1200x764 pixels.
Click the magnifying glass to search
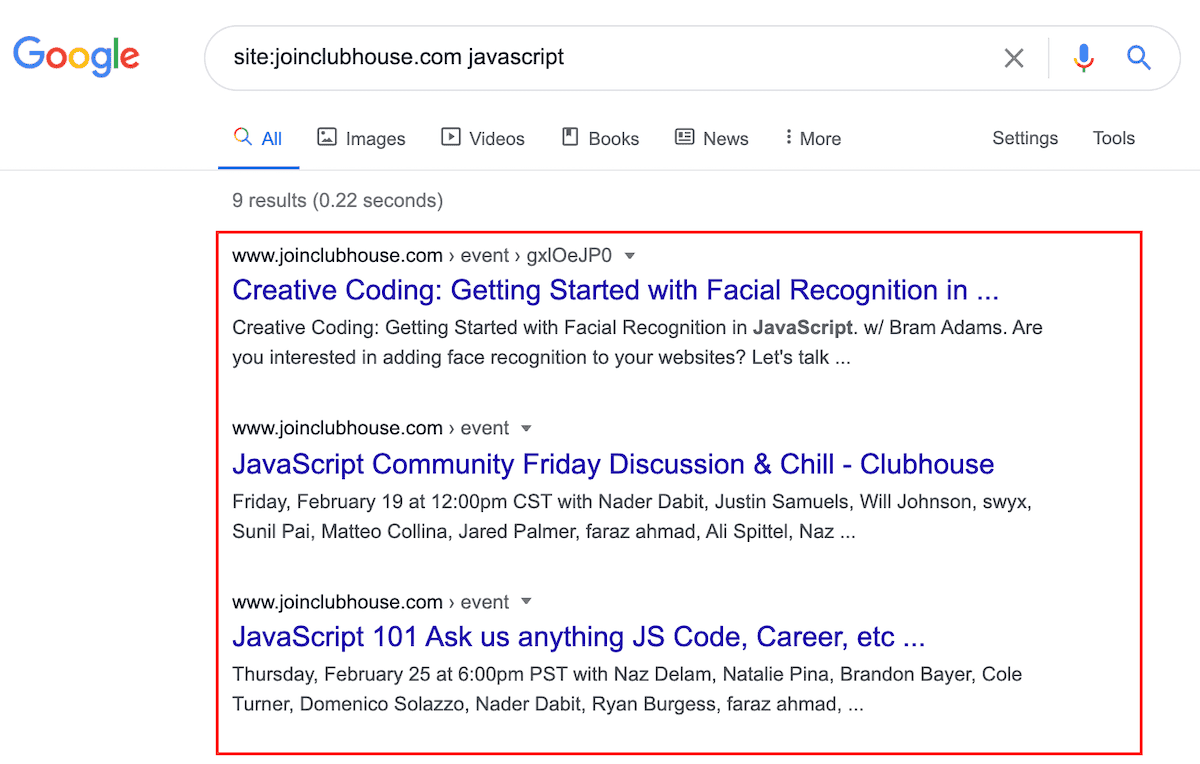point(1139,58)
